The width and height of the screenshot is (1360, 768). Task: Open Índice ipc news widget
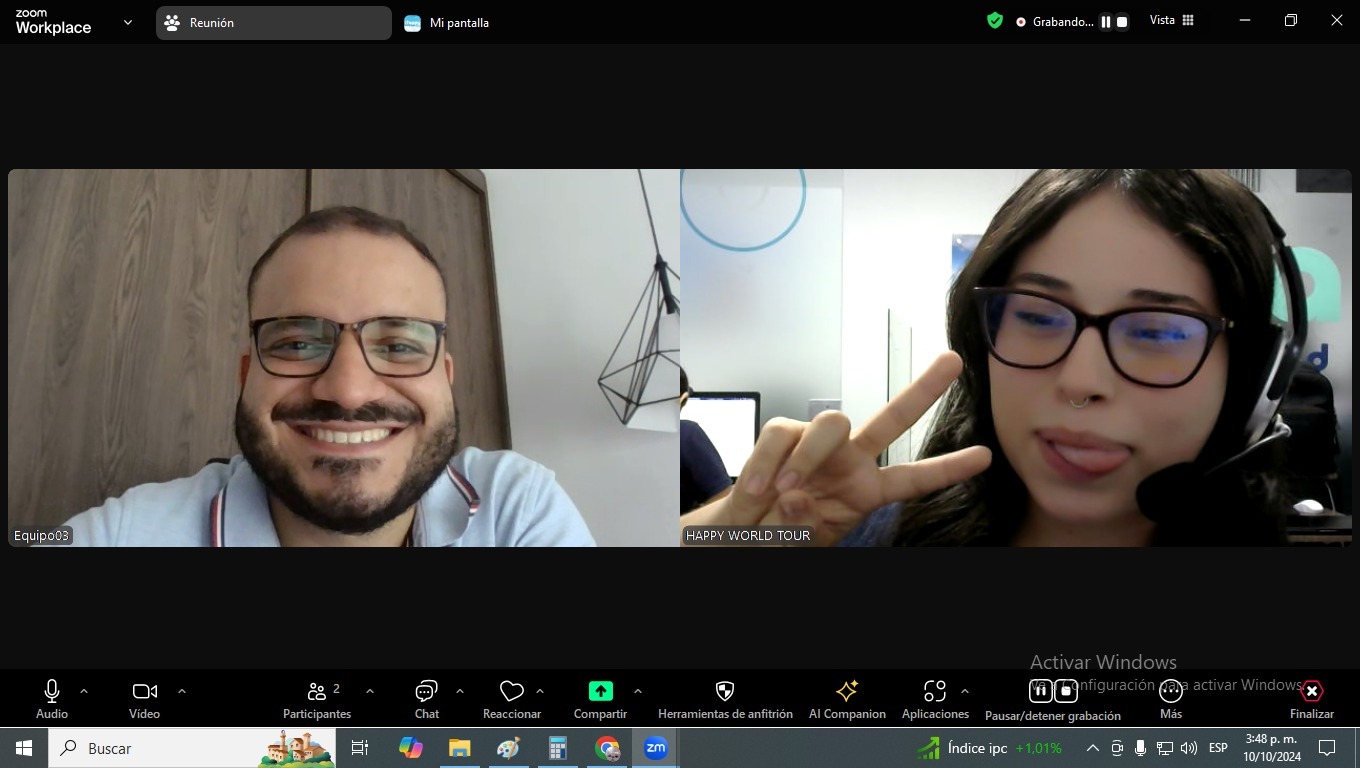tap(990, 748)
